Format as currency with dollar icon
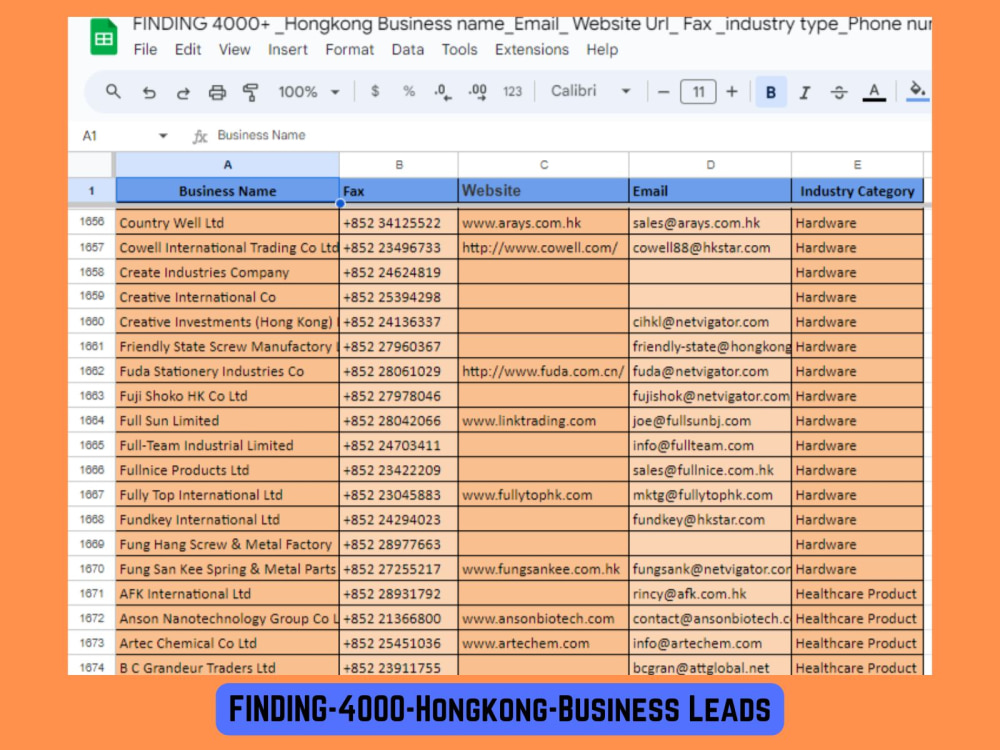The height and width of the screenshot is (750, 1000). click(375, 91)
